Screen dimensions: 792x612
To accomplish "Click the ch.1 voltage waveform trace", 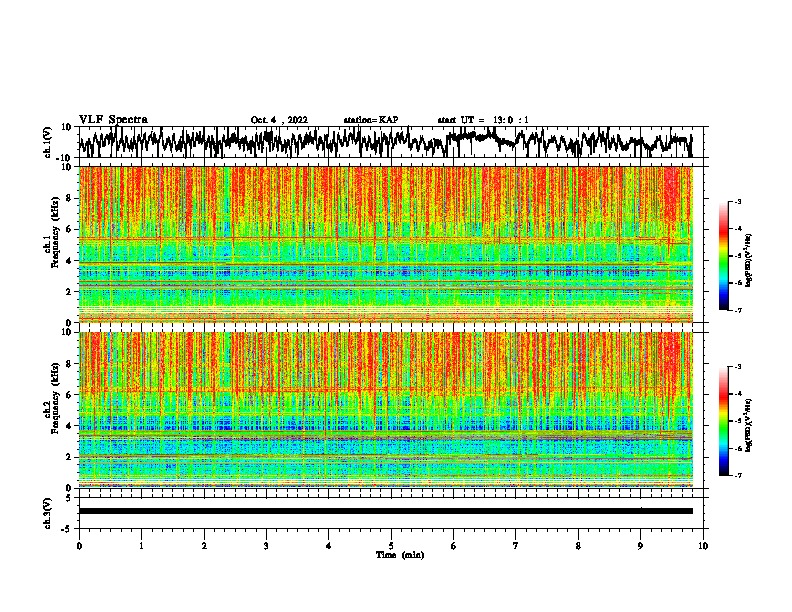I will 385,142.
